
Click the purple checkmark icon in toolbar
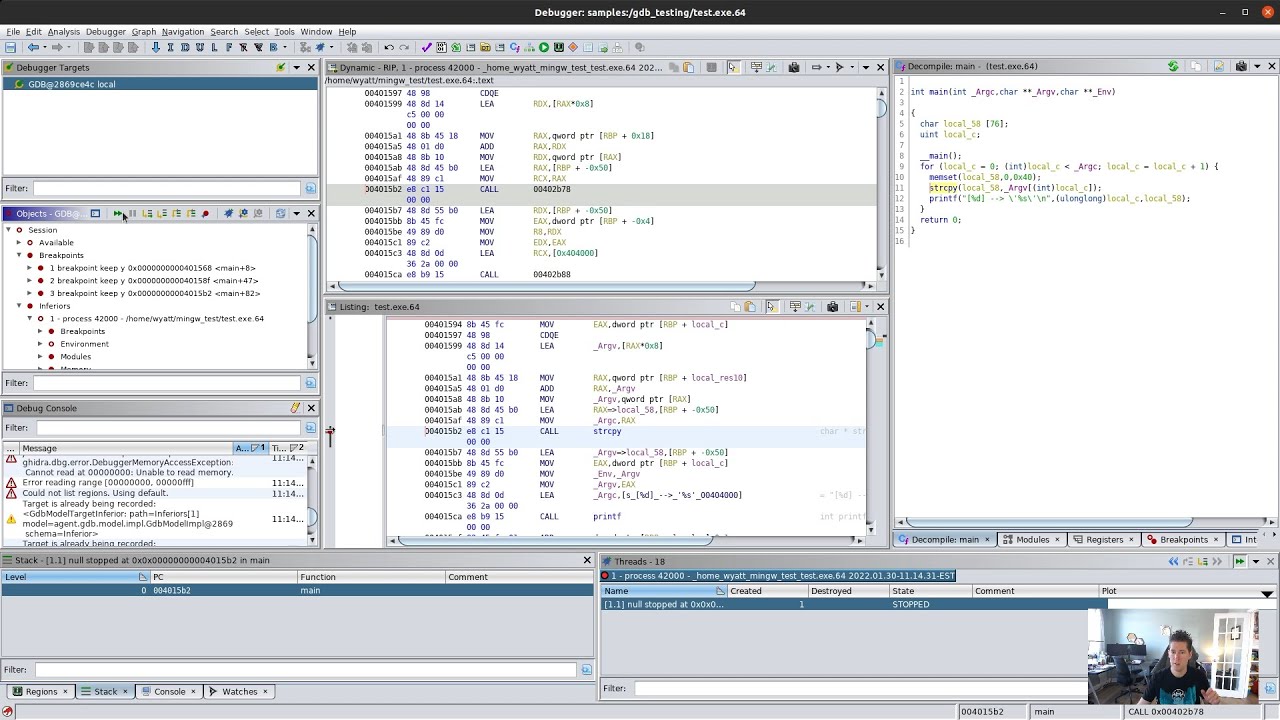(x=426, y=47)
